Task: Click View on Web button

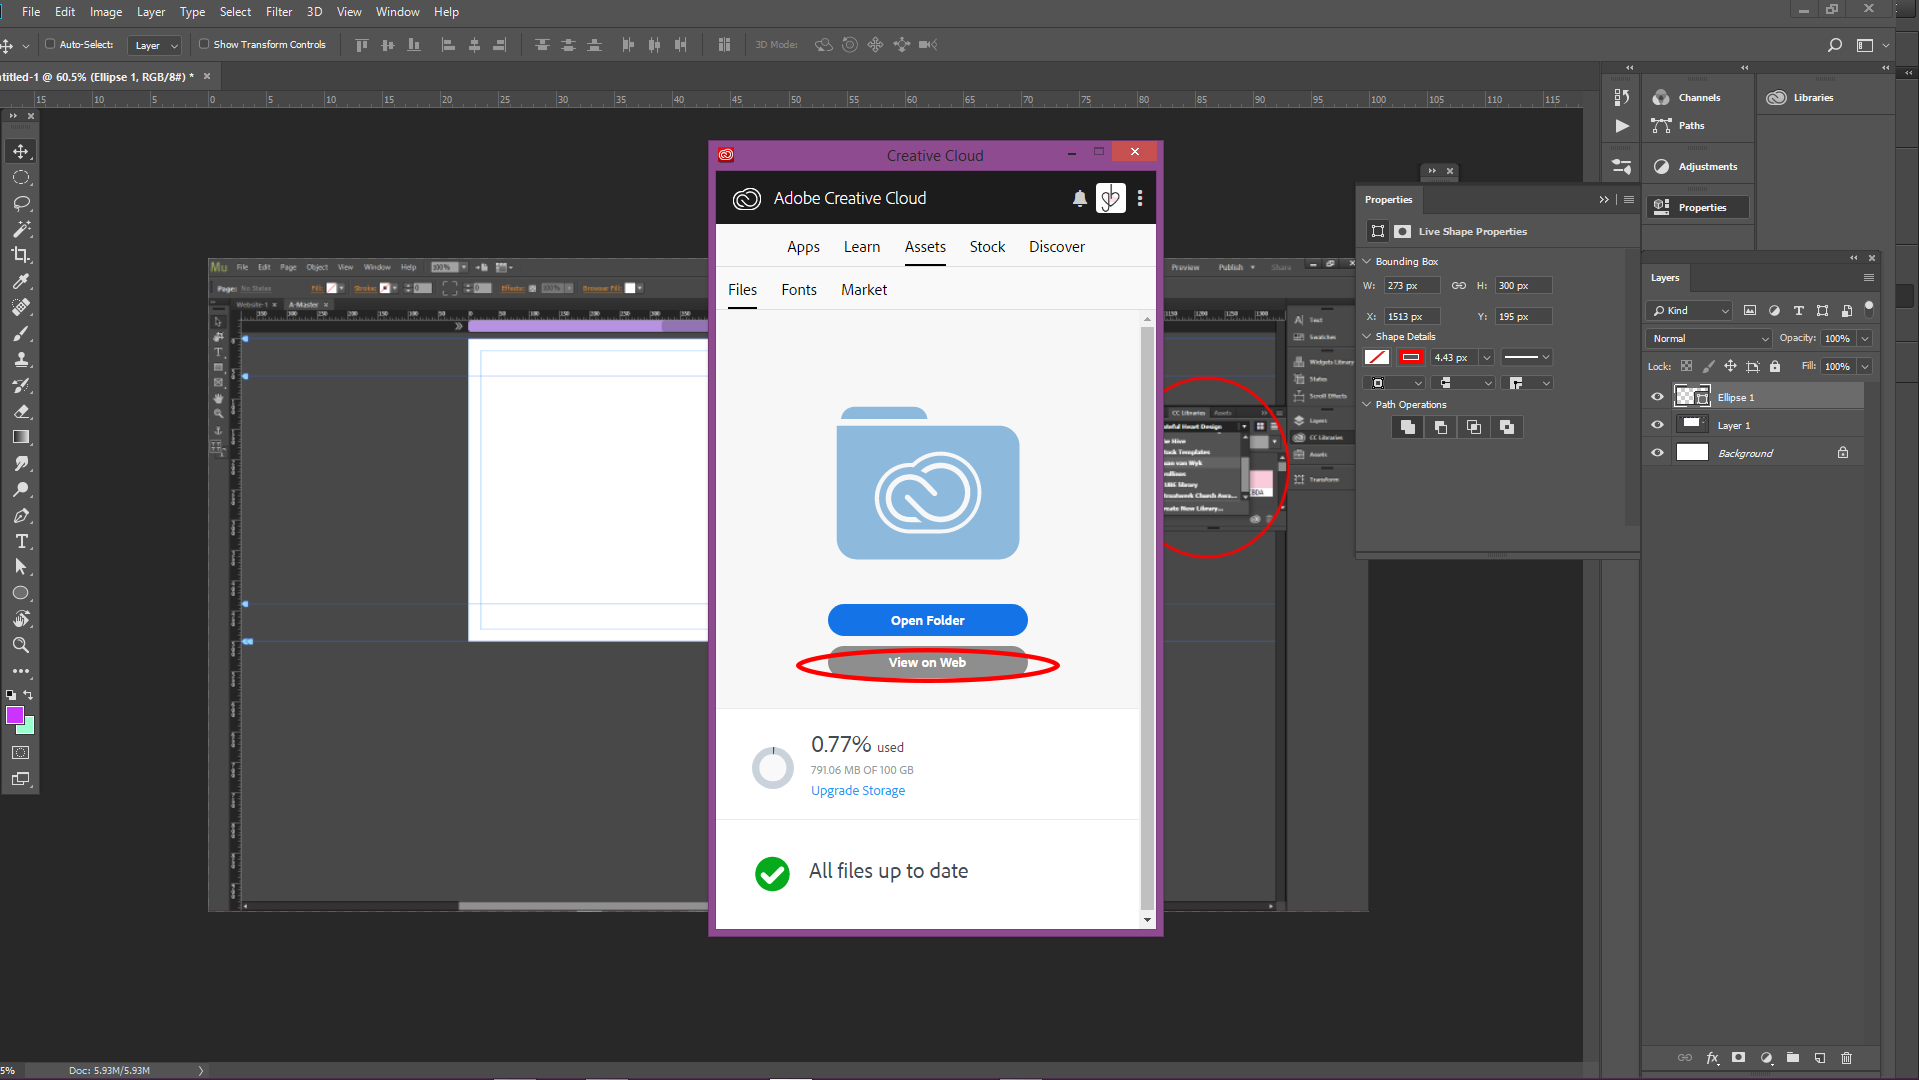Action: point(928,663)
